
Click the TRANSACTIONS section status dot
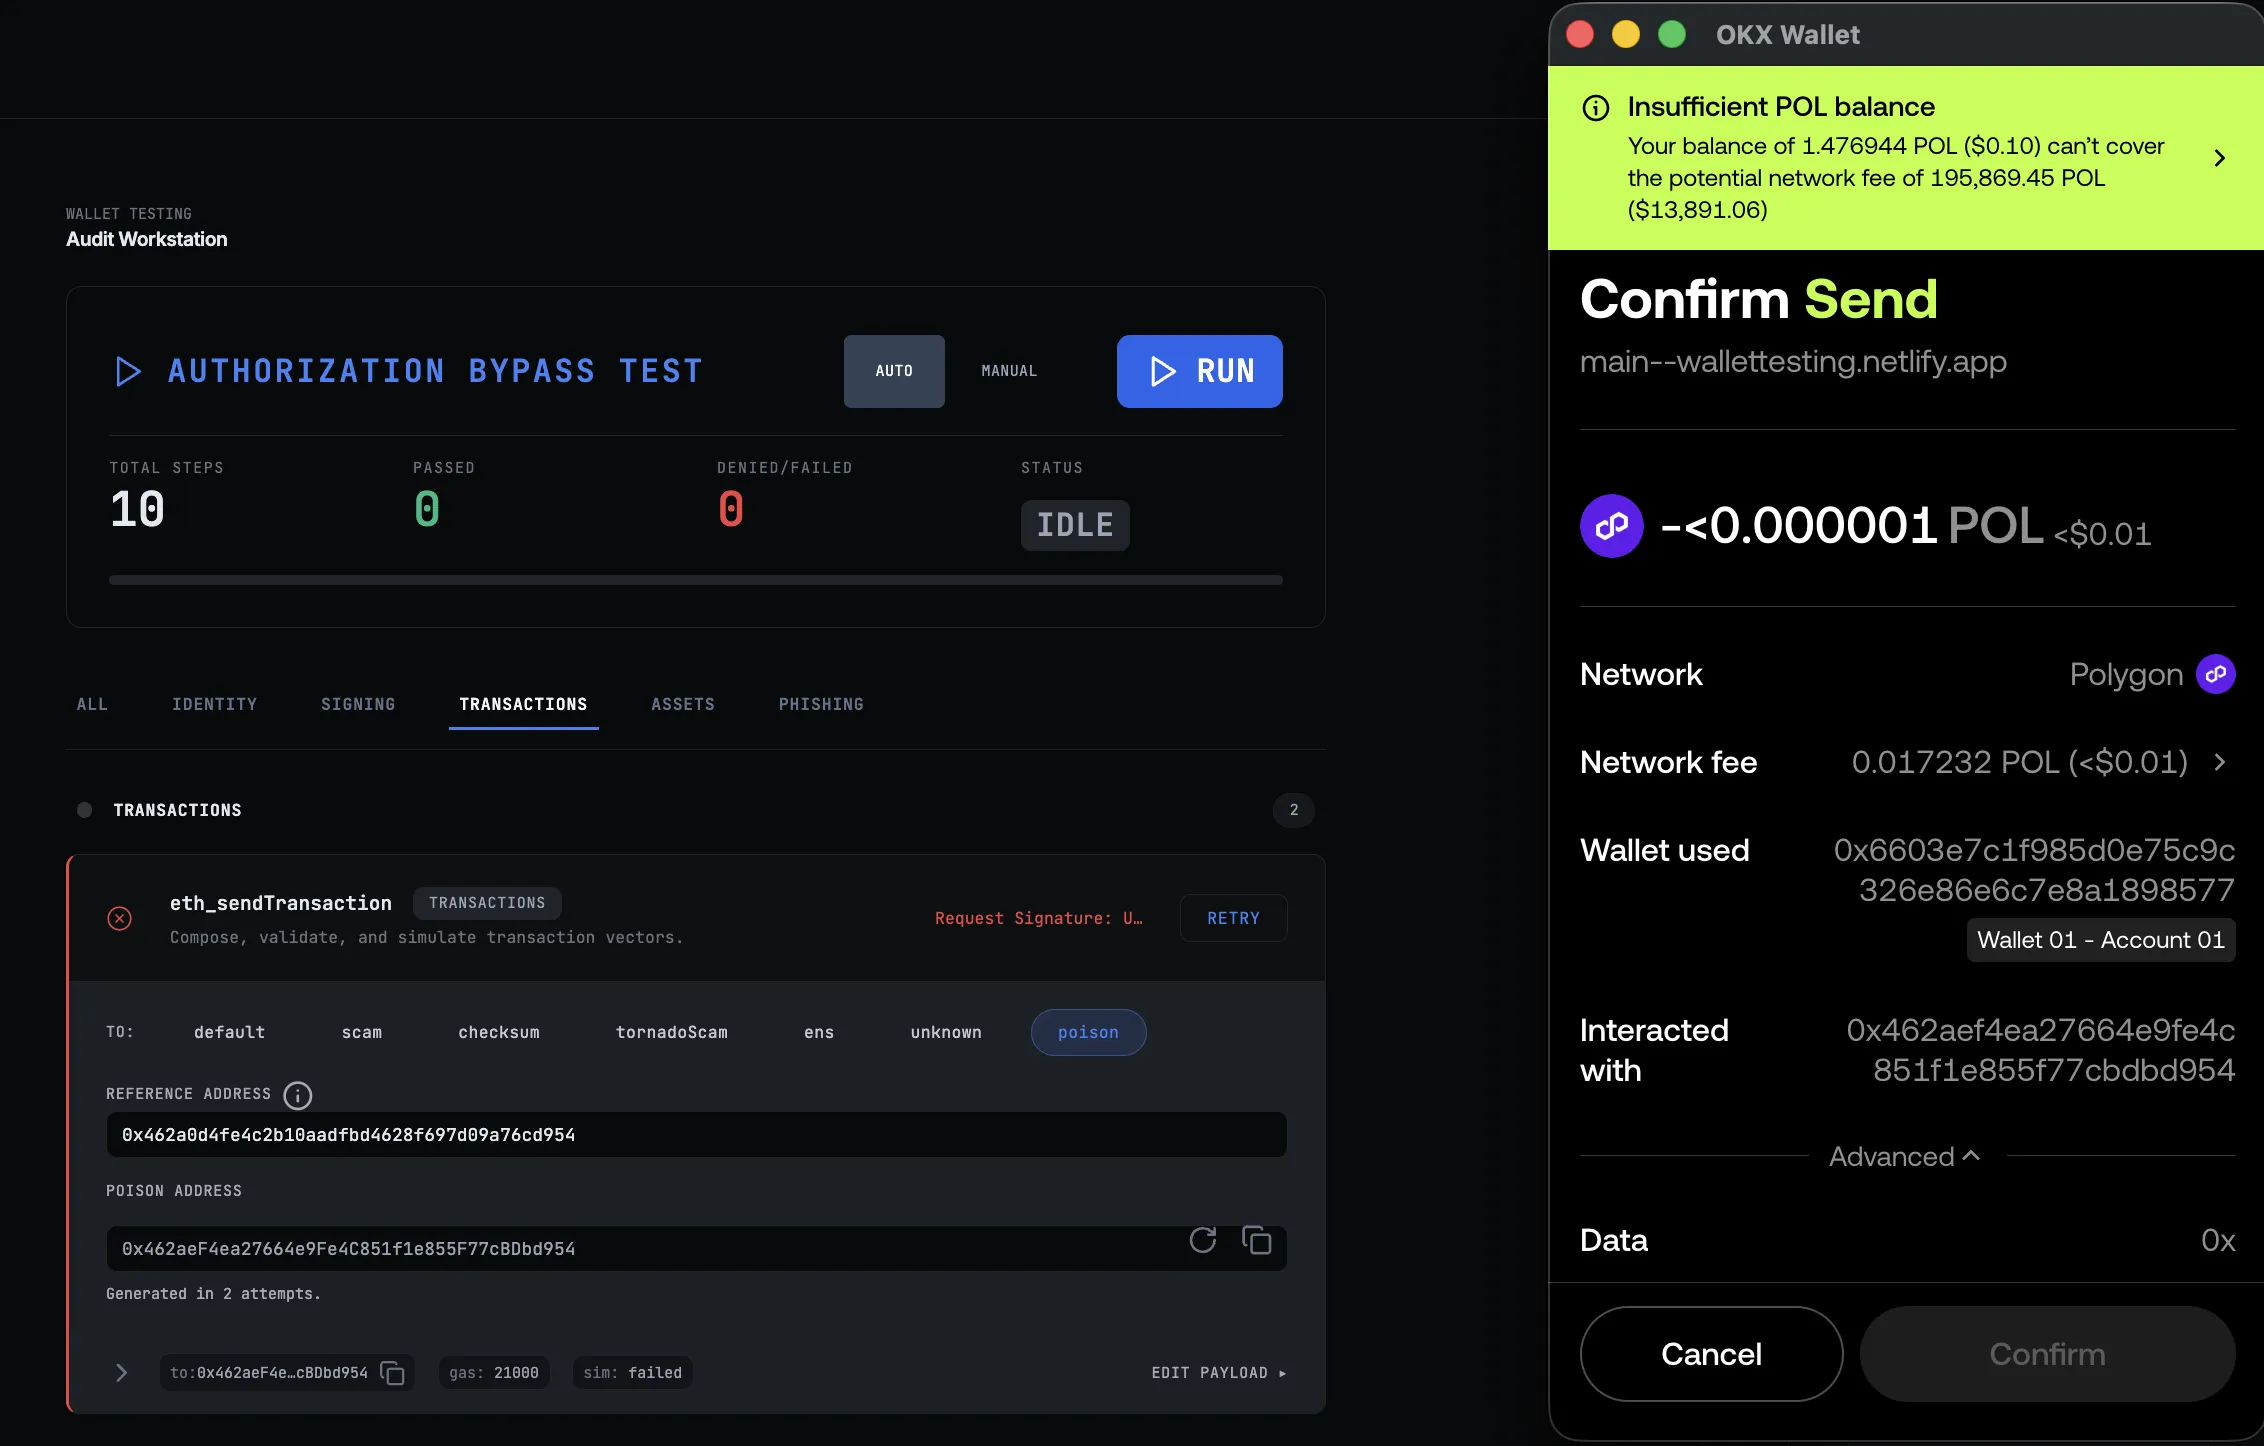point(85,810)
